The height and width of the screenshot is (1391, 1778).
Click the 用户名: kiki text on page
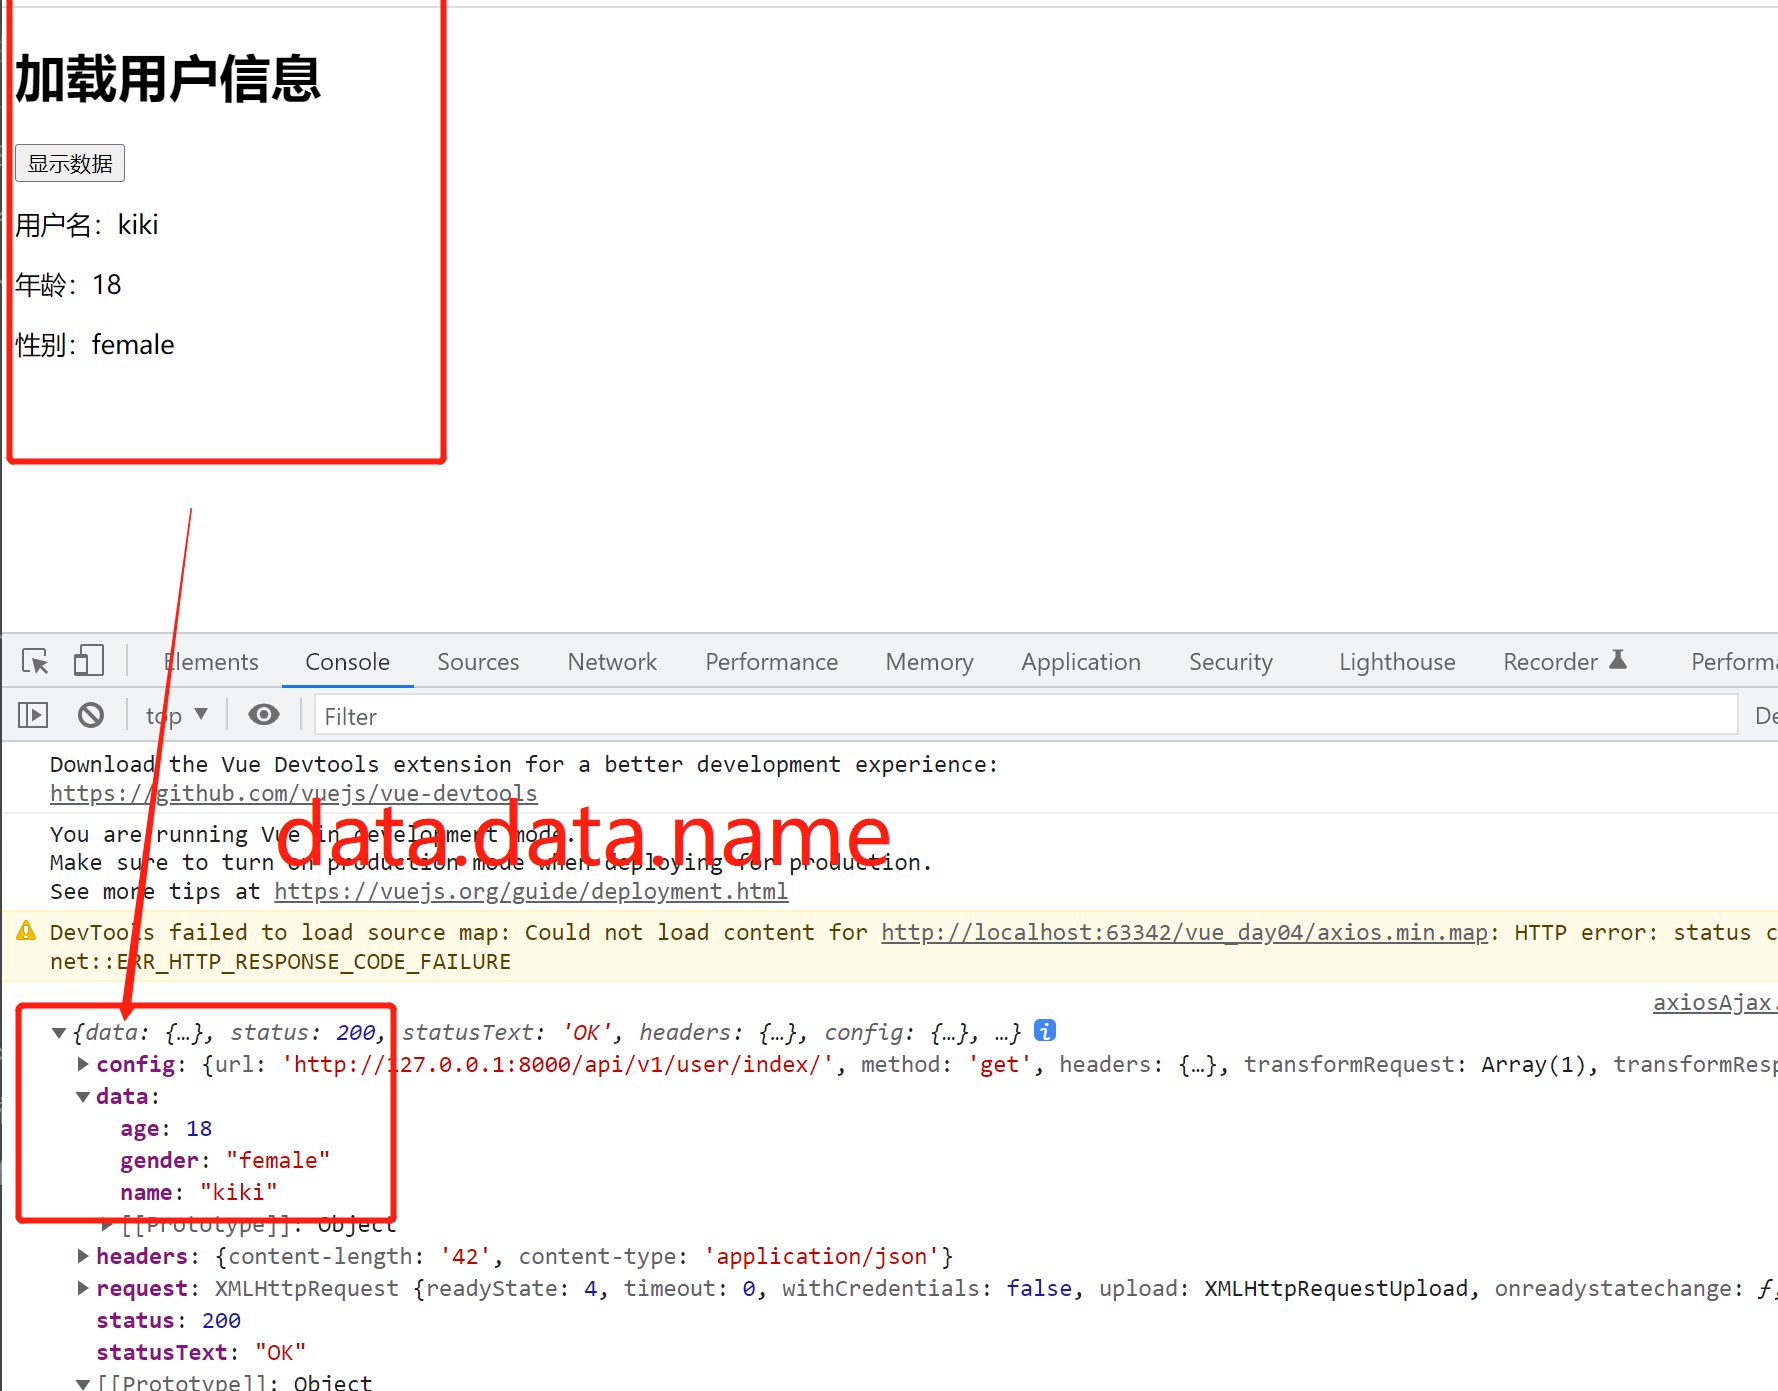point(87,225)
